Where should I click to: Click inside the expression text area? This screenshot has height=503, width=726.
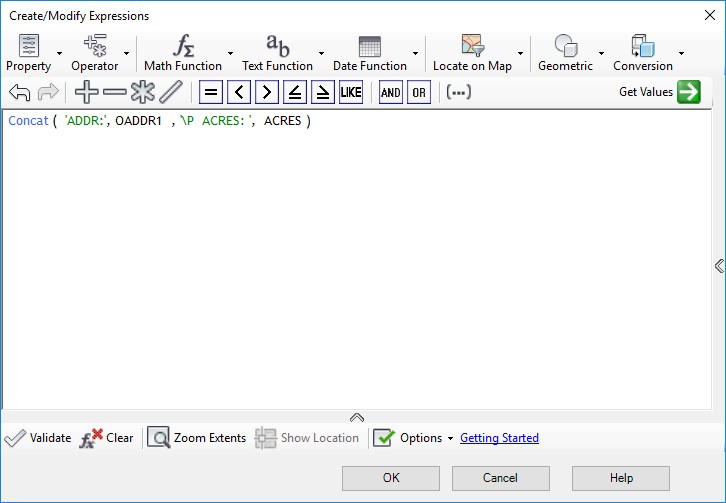pos(357,259)
